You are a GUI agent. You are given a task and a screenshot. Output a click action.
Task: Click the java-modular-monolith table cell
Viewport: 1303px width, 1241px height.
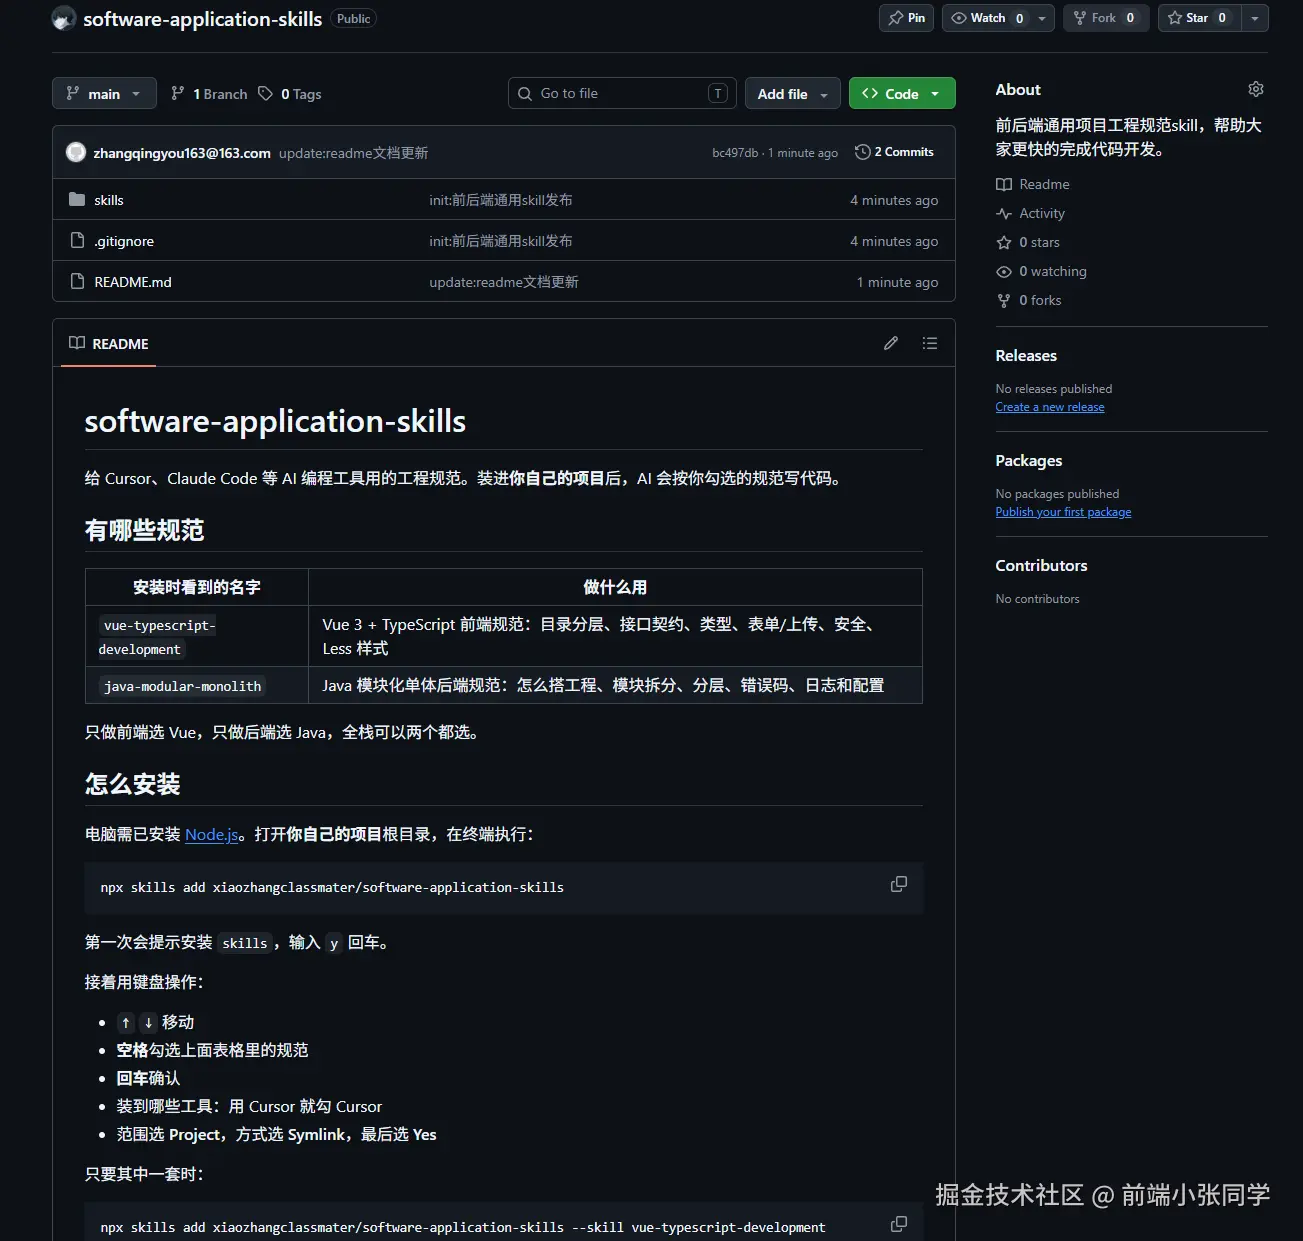point(197,685)
